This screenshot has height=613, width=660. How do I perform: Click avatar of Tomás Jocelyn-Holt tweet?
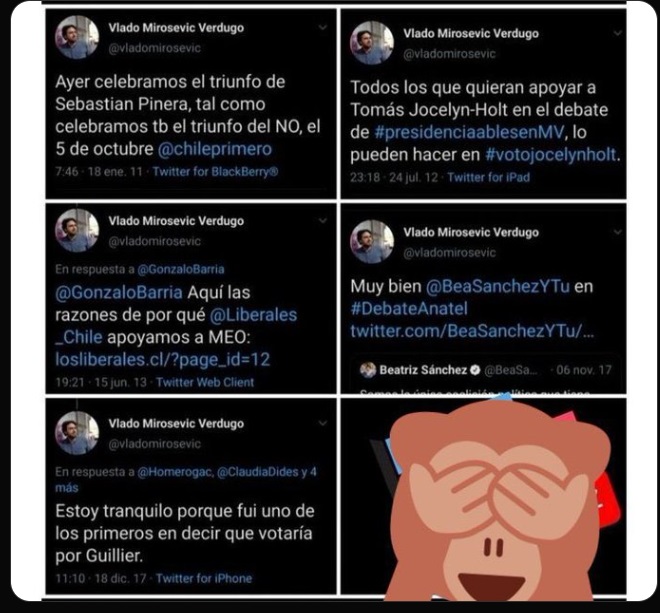[372, 43]
